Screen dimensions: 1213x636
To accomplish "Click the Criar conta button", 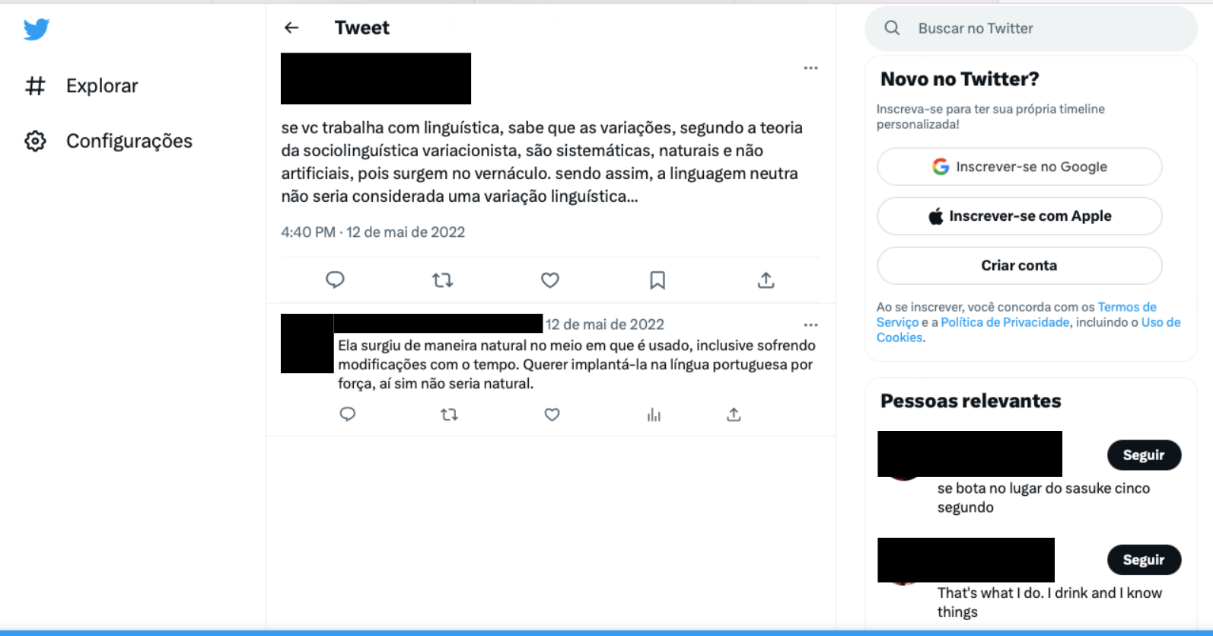I will pos(1019,266).
